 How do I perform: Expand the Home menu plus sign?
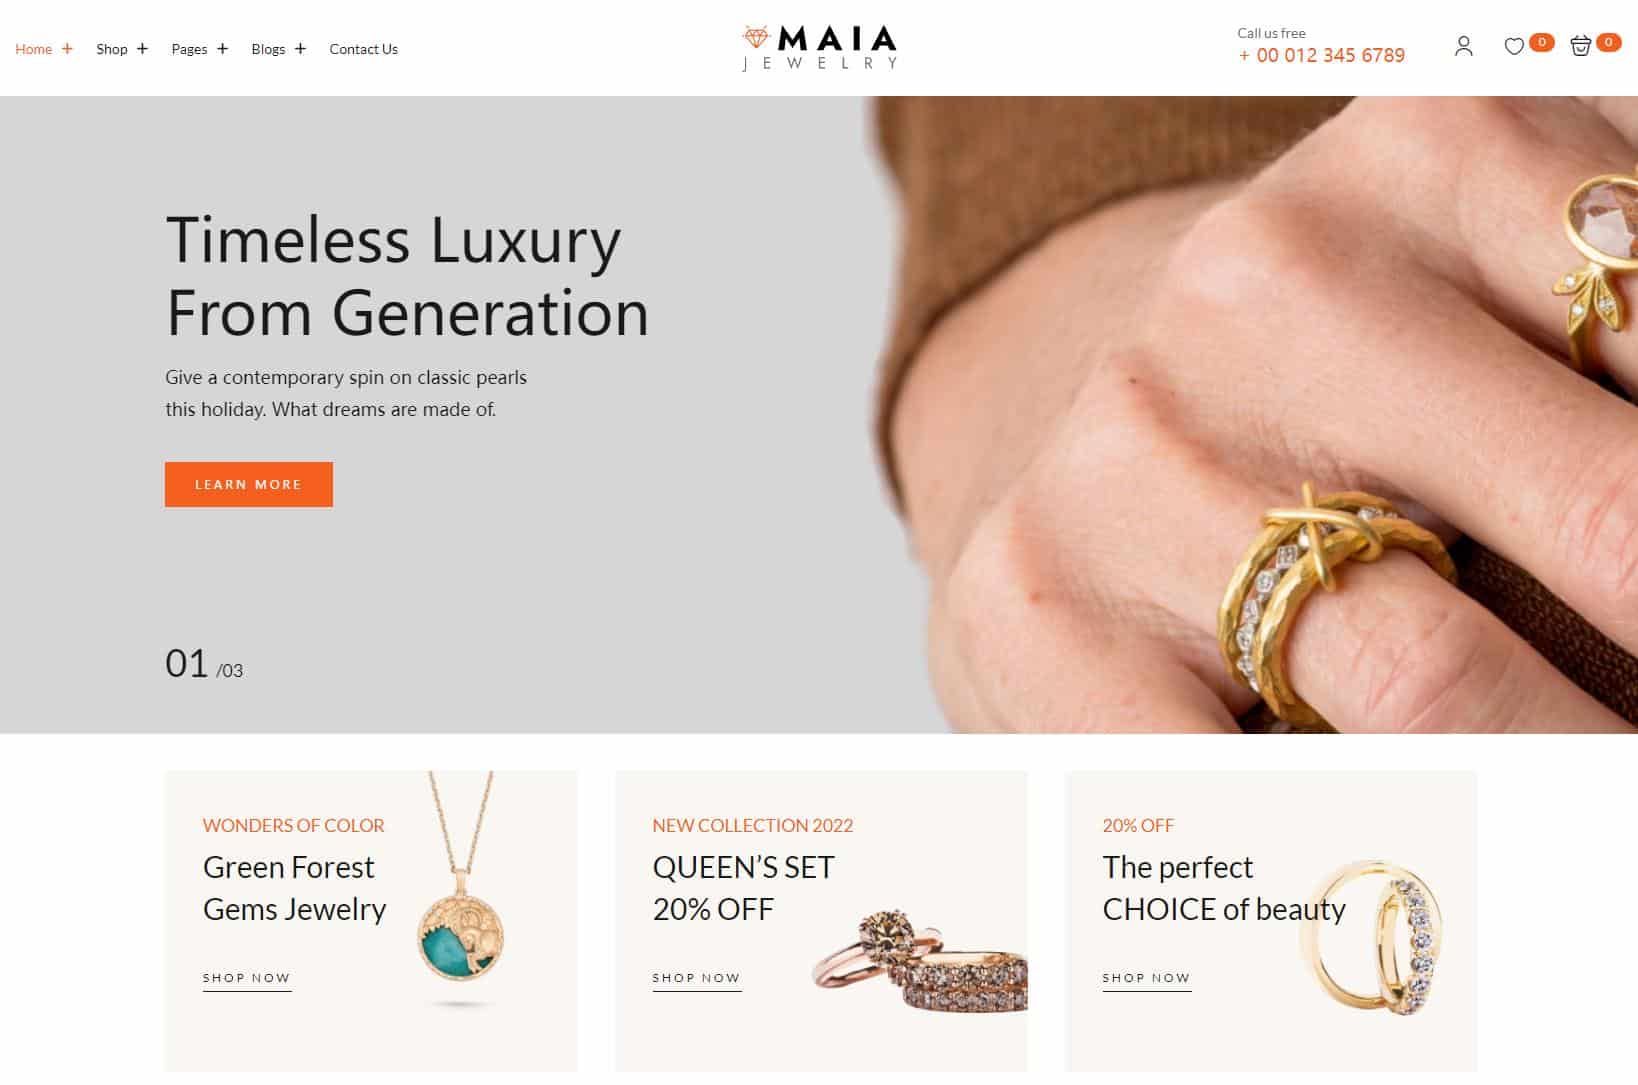coord(67,48)
